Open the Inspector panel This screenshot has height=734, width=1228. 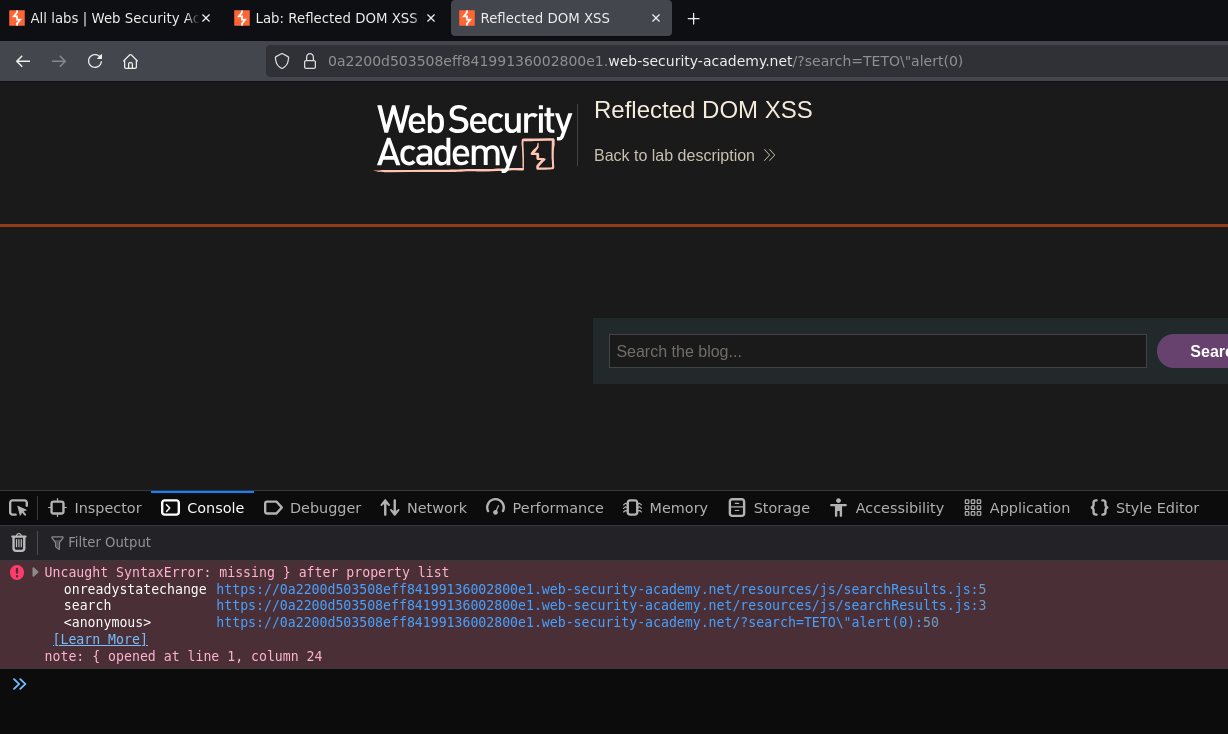(95, 508)
